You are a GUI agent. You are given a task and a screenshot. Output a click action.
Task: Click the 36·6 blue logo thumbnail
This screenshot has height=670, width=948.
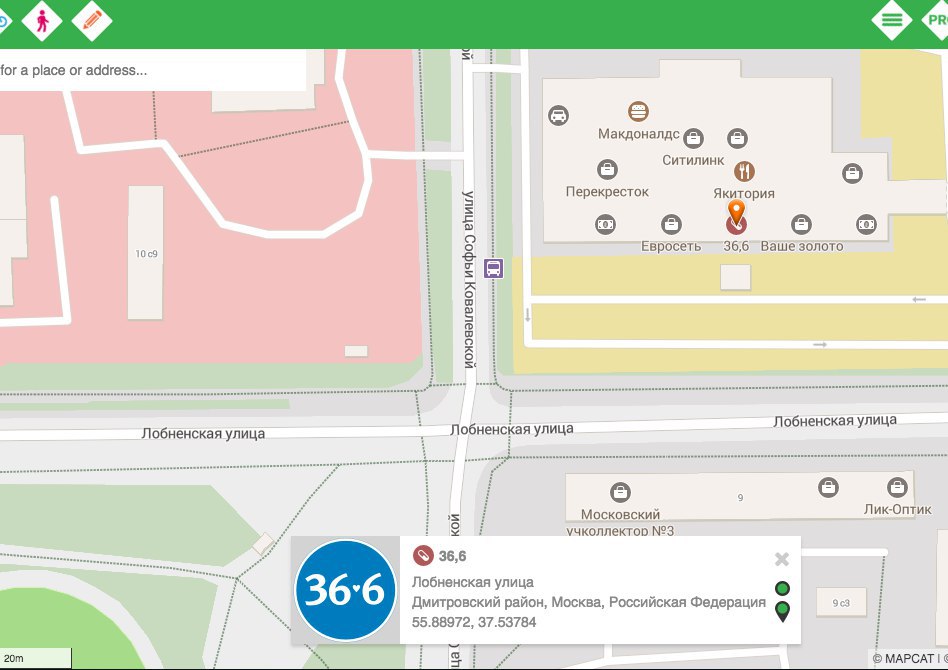coord(345,590)
